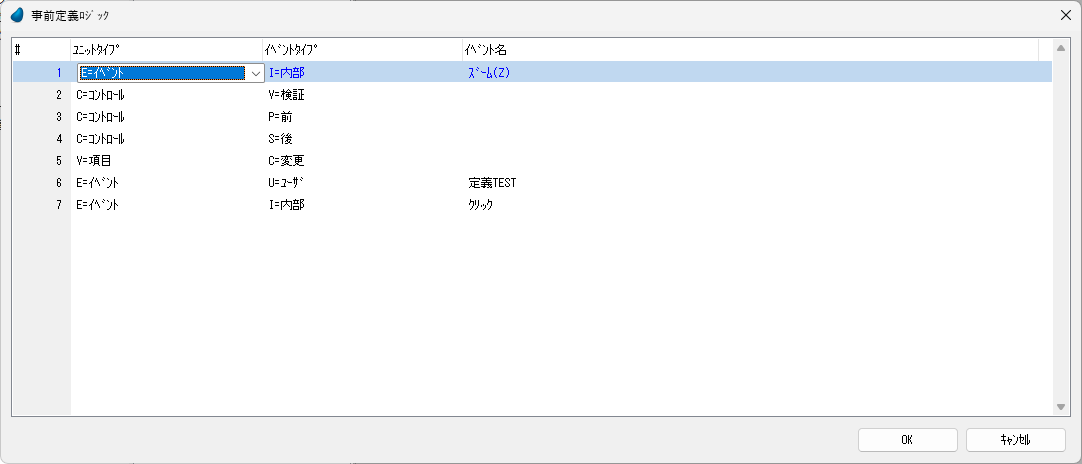The width and height of the screenshot is (1082, 464).
Task: Click the scrollbar down arrow
Action: point(1061,407)
